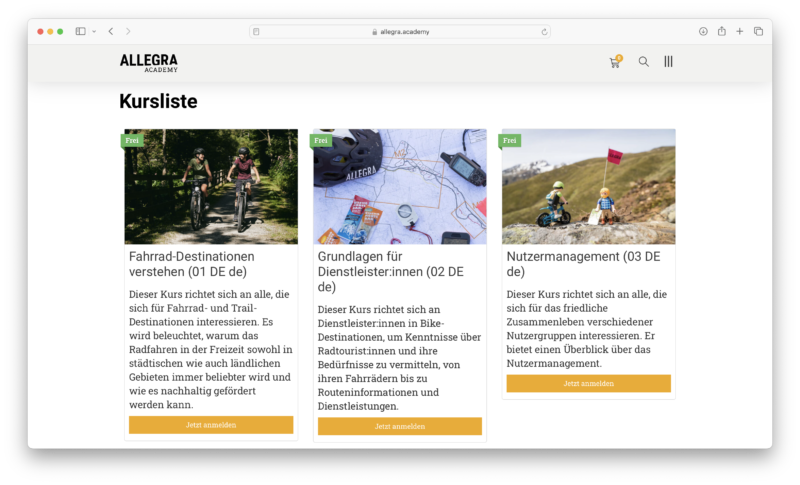The image size is (800, 485).
Task: Click the reader page icon in address bar
Action: click(256, 32)
